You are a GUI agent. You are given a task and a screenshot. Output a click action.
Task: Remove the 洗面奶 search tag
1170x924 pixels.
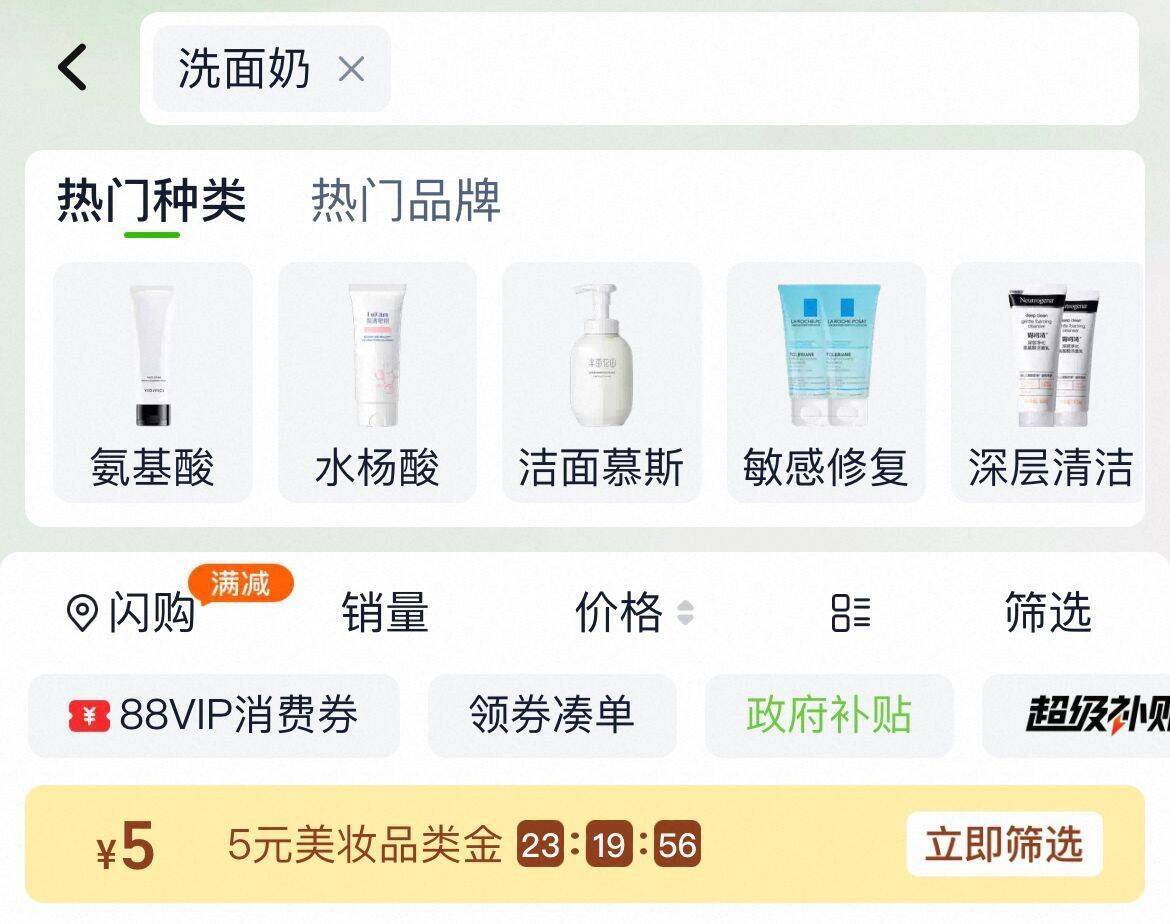tap(351, 69)
